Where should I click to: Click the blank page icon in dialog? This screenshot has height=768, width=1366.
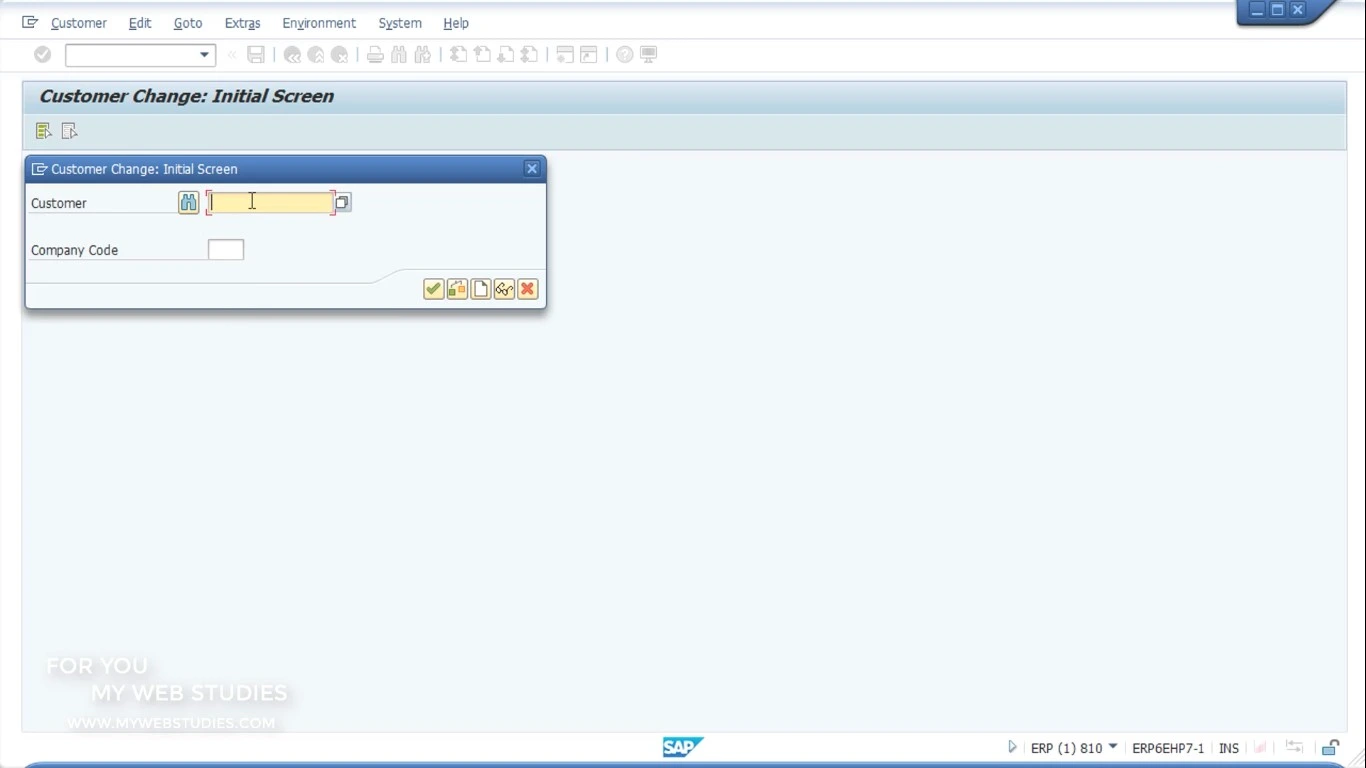pyautogui.click(x=481, y=289)
